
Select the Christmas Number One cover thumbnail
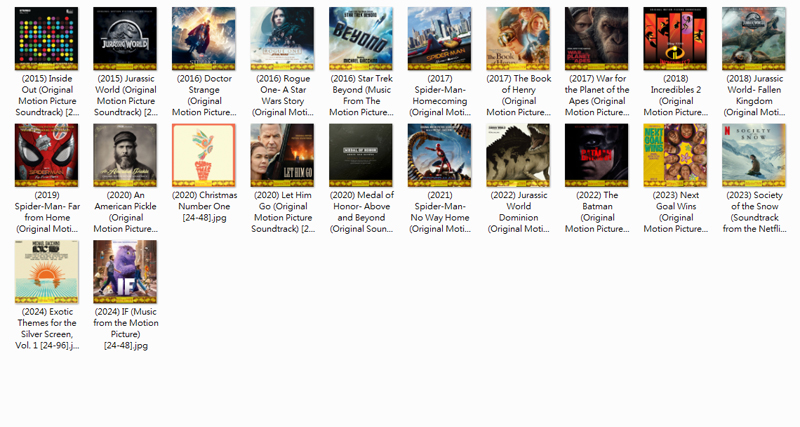(204, 155)
